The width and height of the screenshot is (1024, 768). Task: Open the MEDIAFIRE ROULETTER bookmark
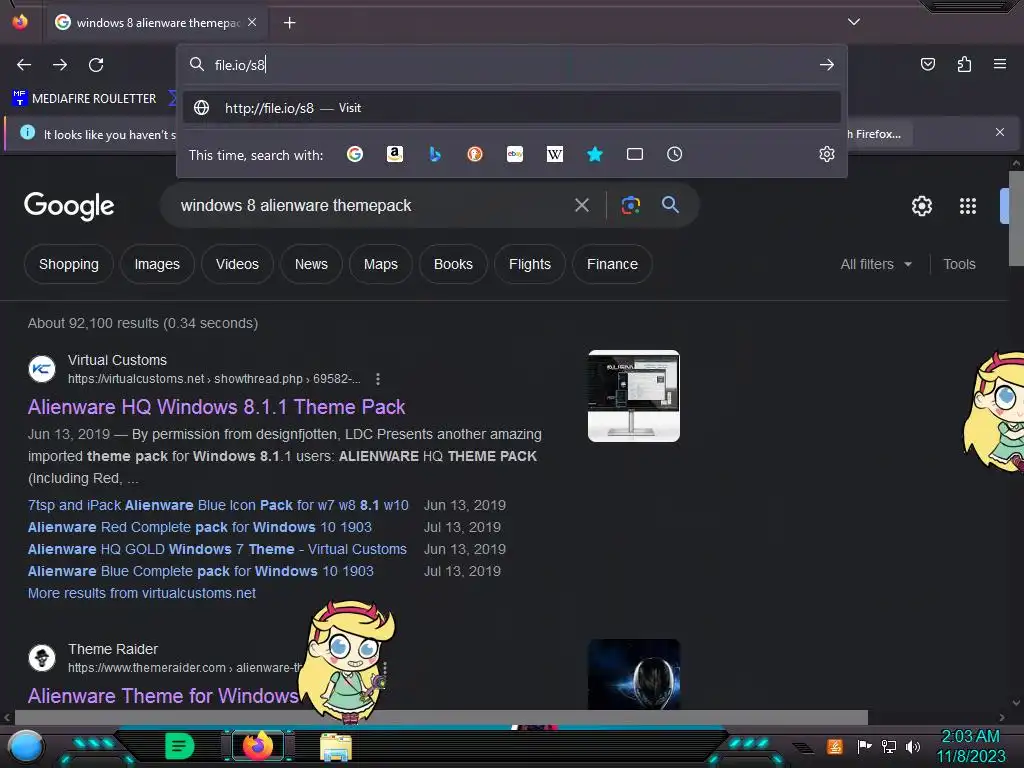84,99
